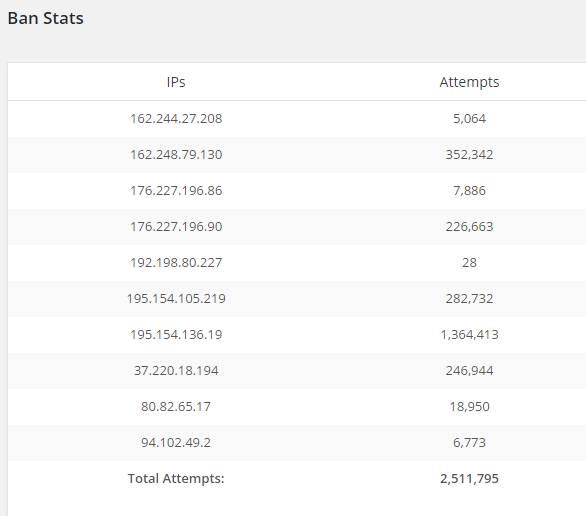586x516 pixels.
Task: Select IP address 162.244.27.208
Action: coord(176,119)
